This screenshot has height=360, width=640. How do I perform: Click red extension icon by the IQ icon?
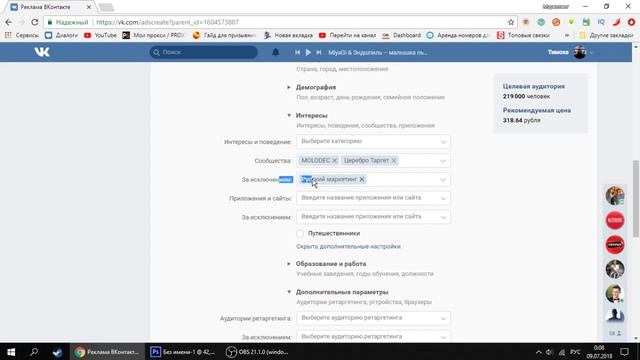616,22
